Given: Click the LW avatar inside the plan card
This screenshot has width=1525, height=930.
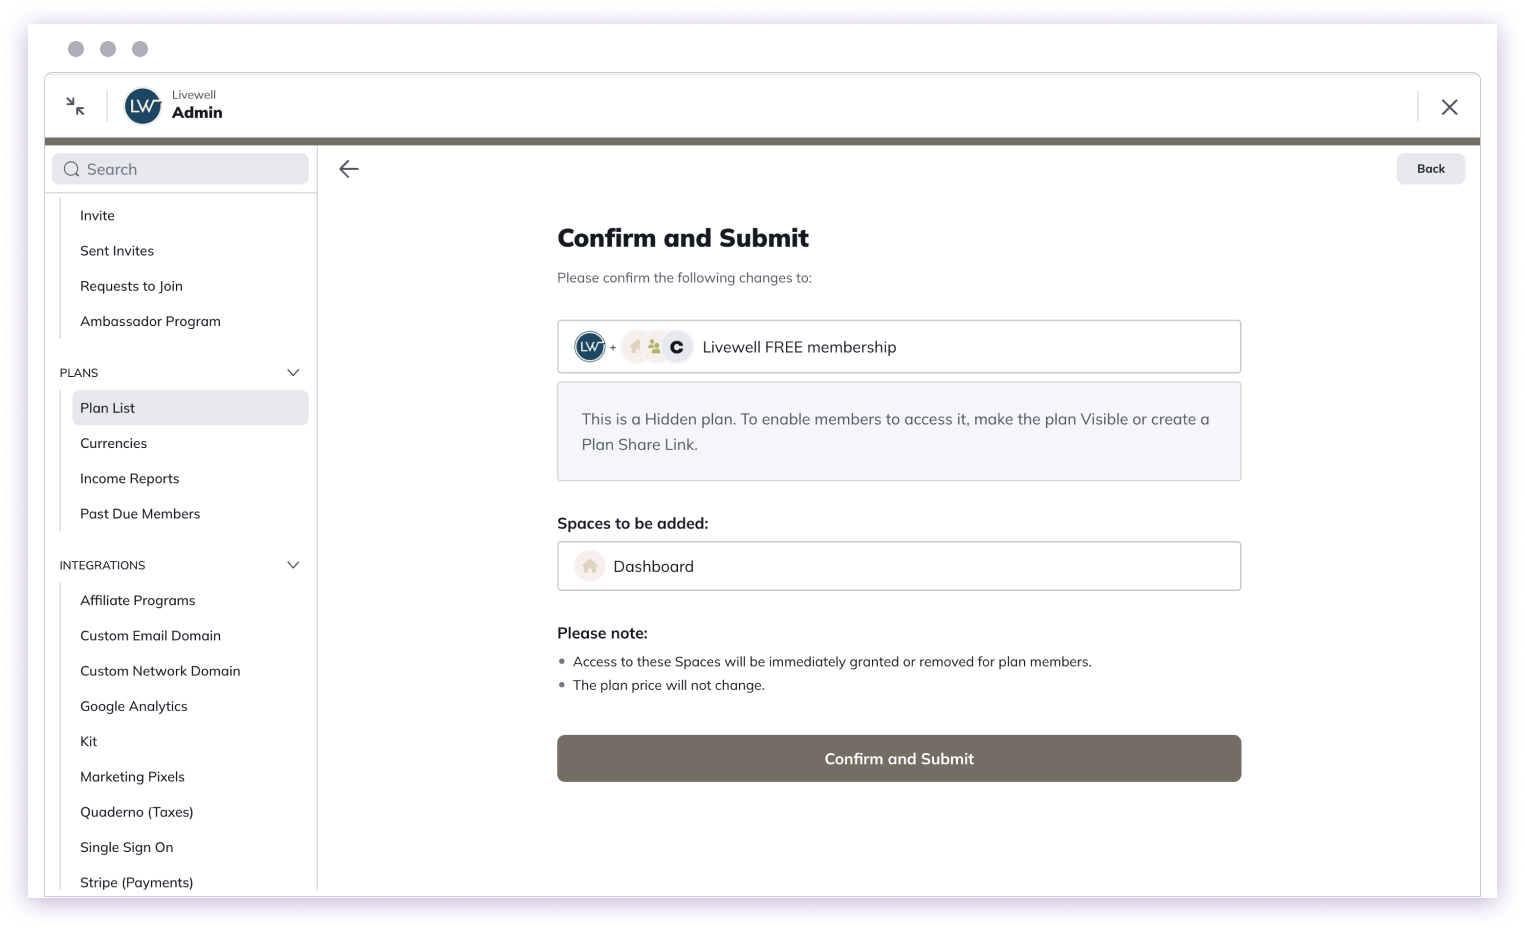Looking at the screenshot, I should click(x=590, y=346).
